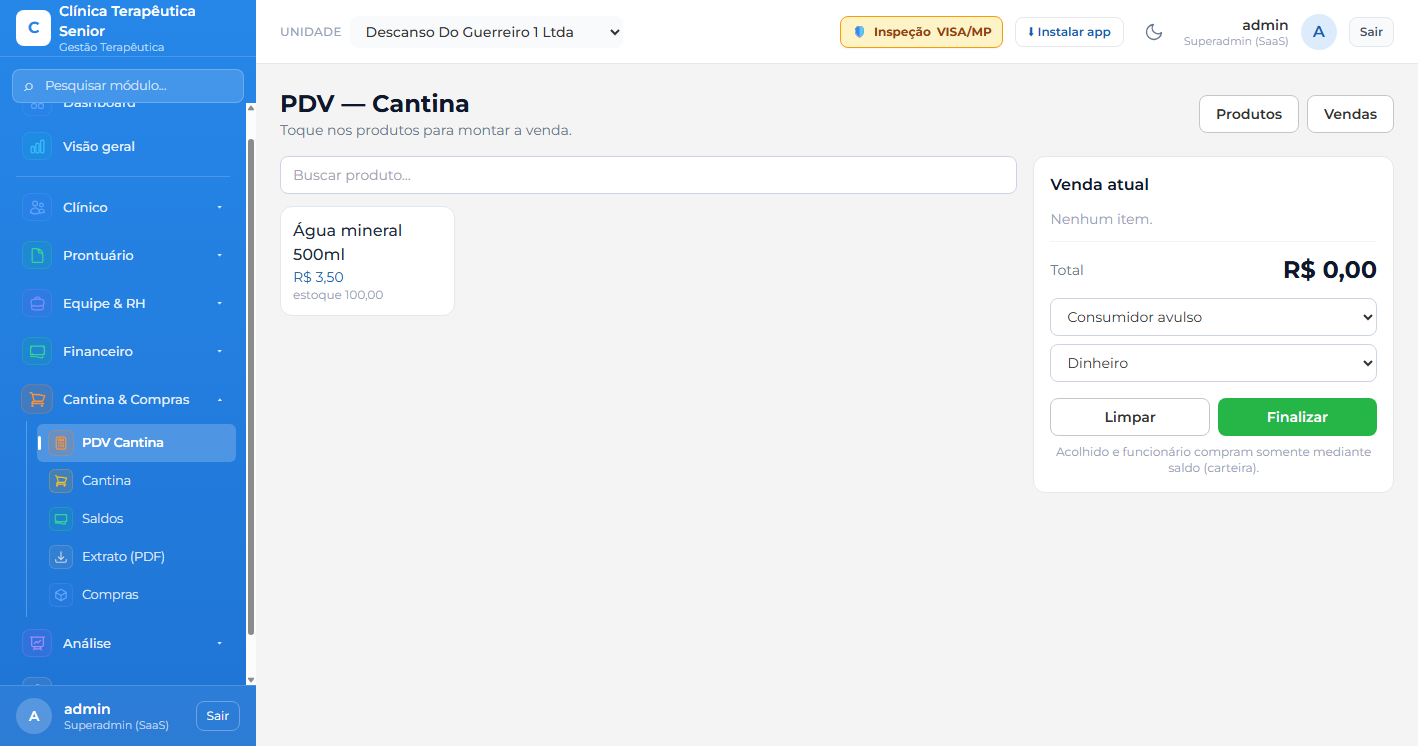
Task: Click the Prontuário document icon
Action: point(37,256)
